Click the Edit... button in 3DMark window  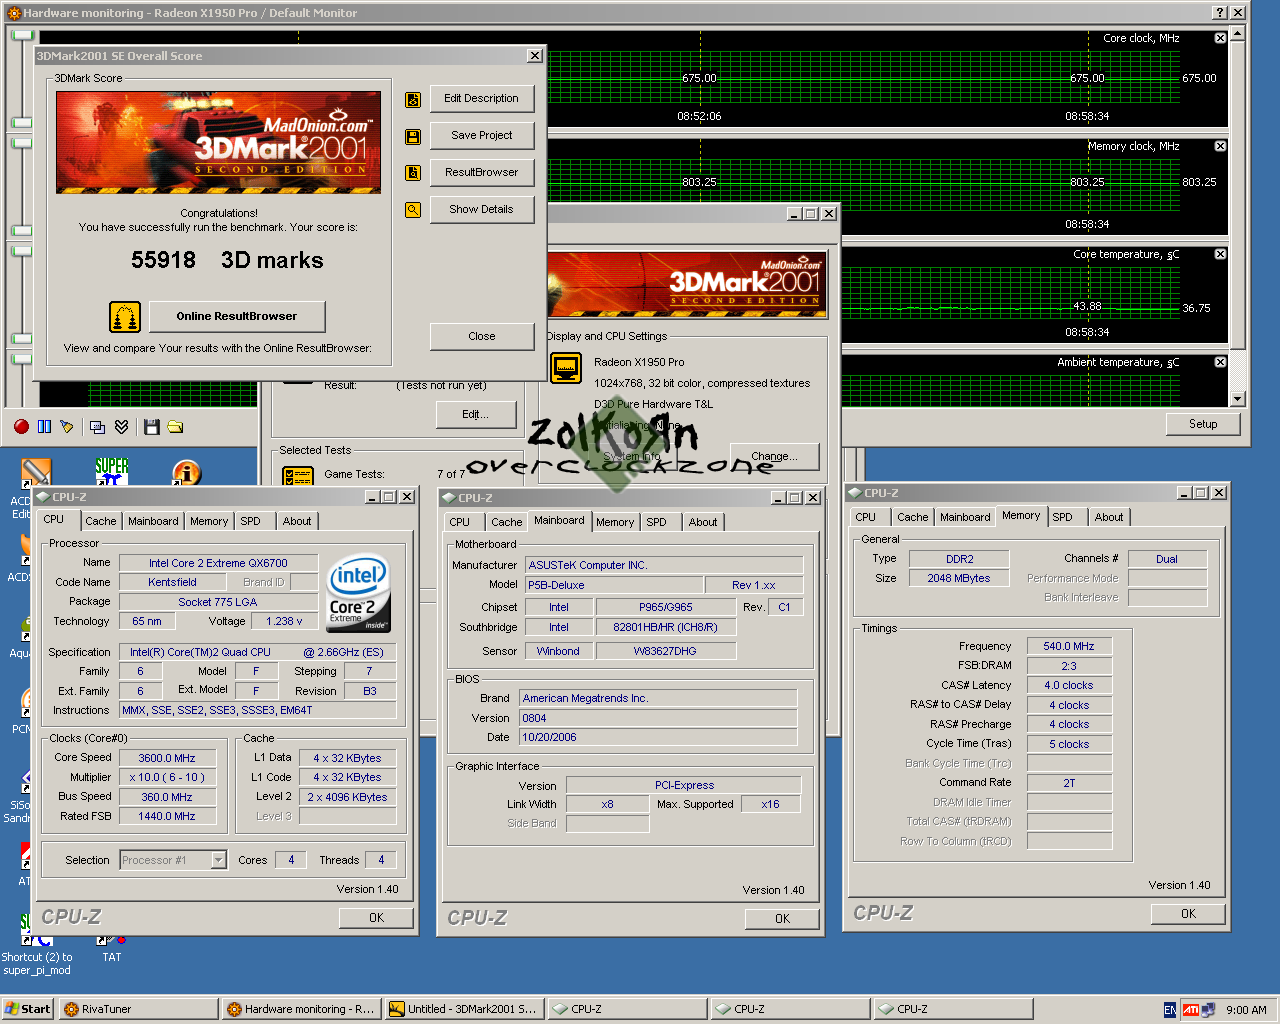click(x=475, y=414)
